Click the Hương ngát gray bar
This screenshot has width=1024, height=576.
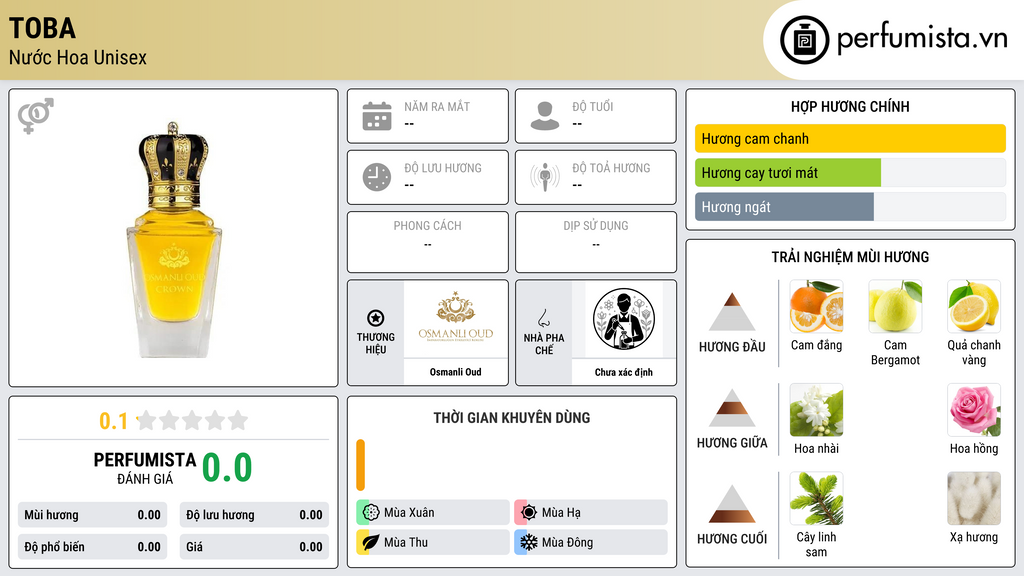point(784,207)
